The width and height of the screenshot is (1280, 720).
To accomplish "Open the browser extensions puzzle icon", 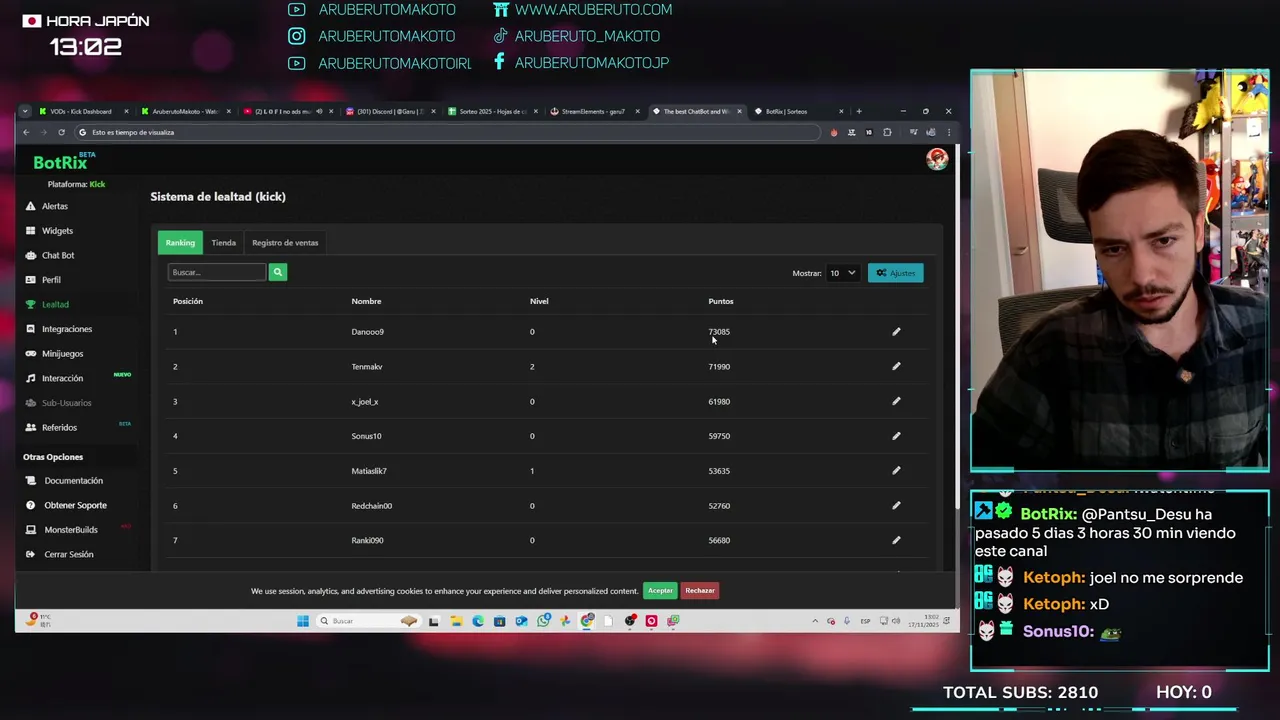I will pos(887,132).
